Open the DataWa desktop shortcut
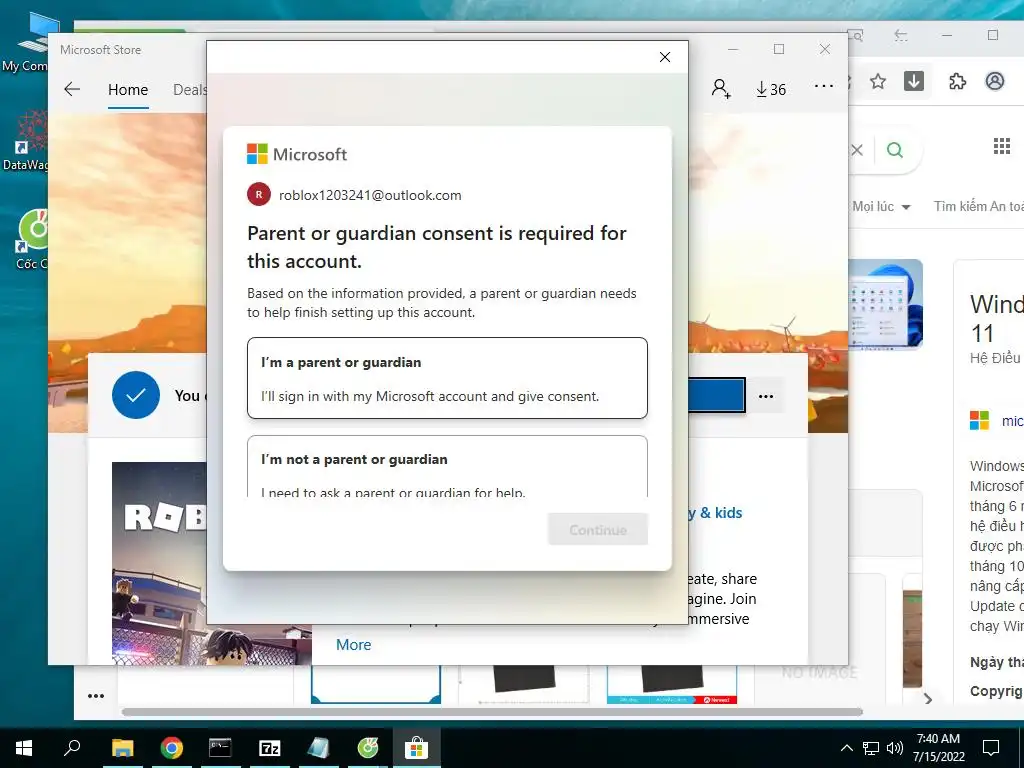The image size is (1024, 768). pos(25,140)
